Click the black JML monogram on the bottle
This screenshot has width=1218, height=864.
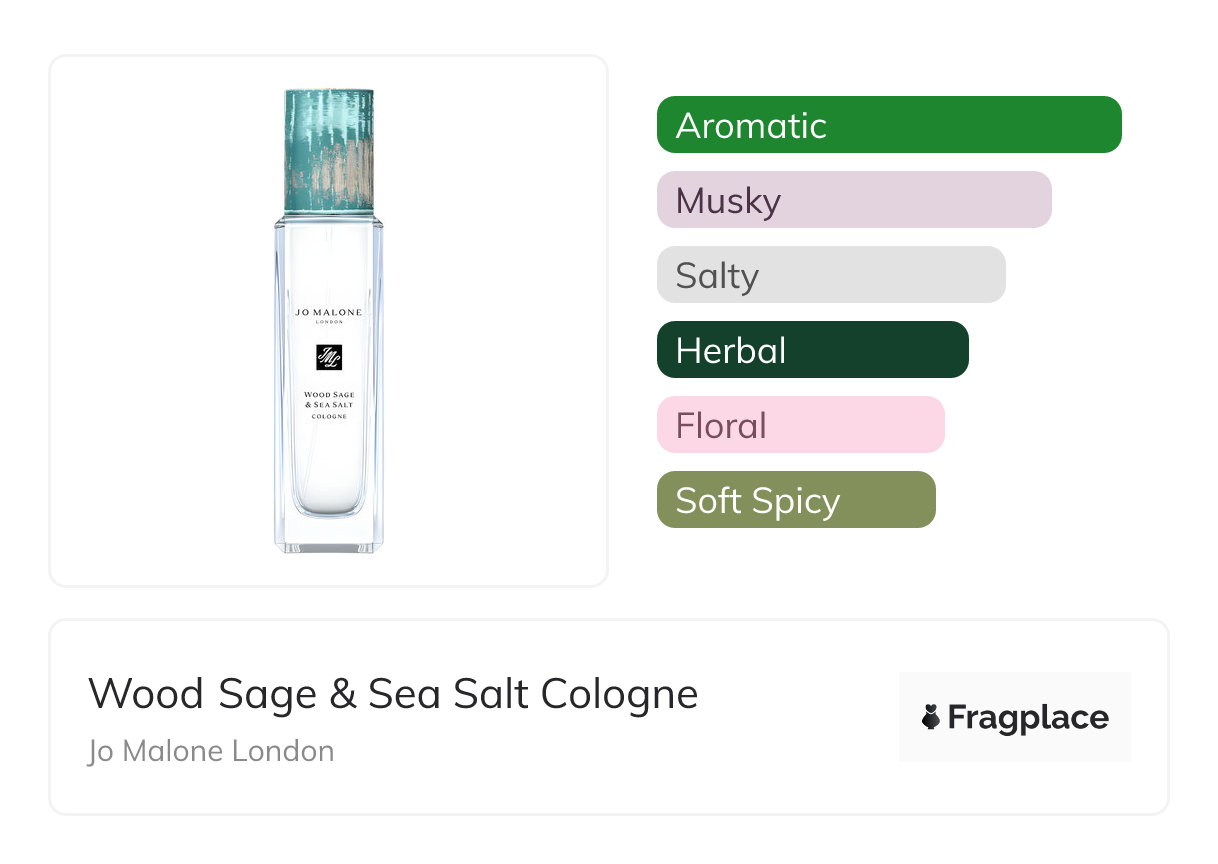click(329, 357)
